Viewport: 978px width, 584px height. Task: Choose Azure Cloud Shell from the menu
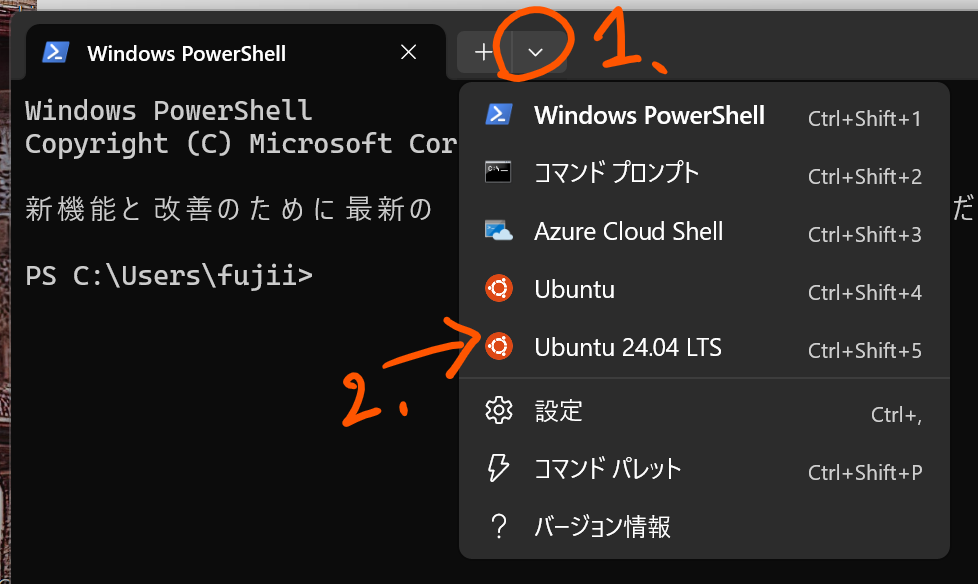pos(628,232)
